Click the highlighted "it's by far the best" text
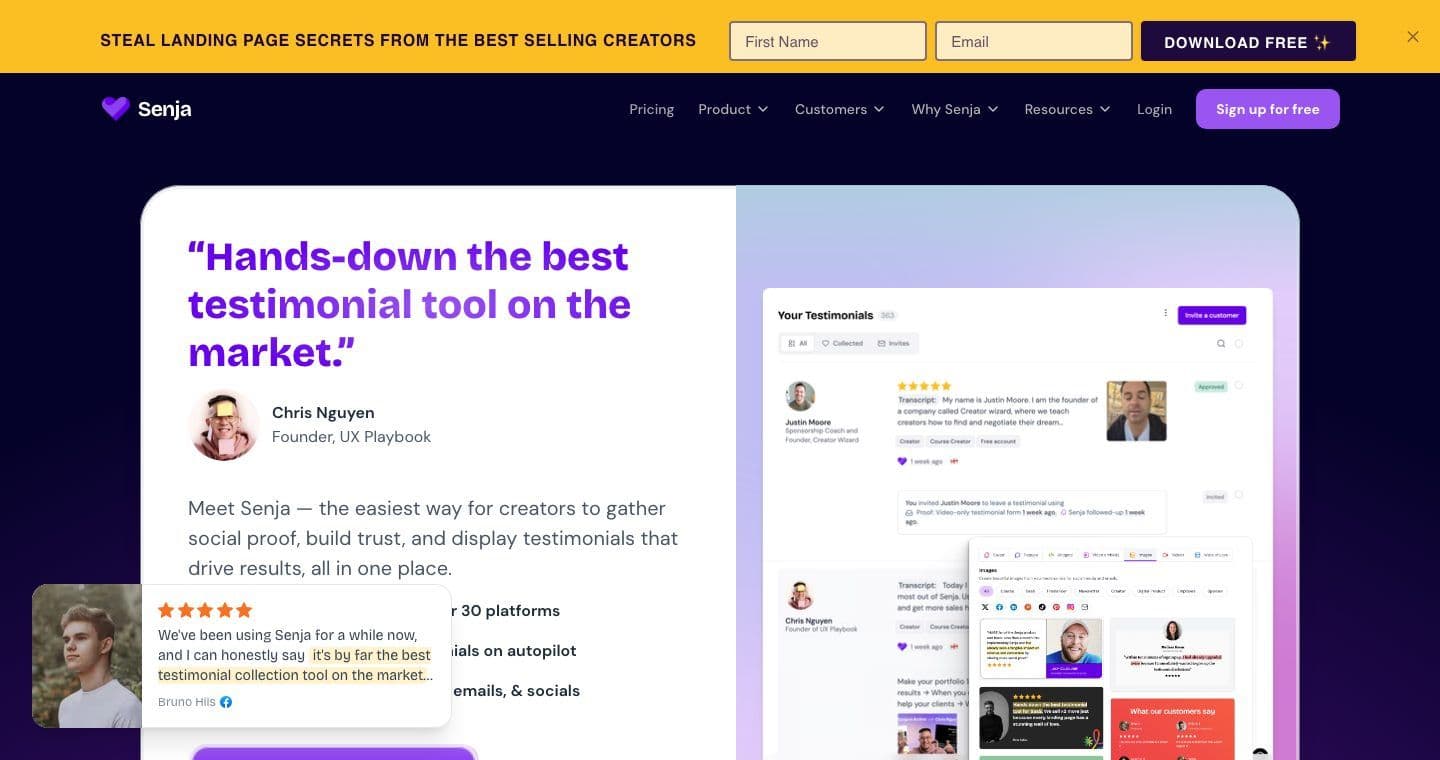1440x760 pixels. click(370, 655)
